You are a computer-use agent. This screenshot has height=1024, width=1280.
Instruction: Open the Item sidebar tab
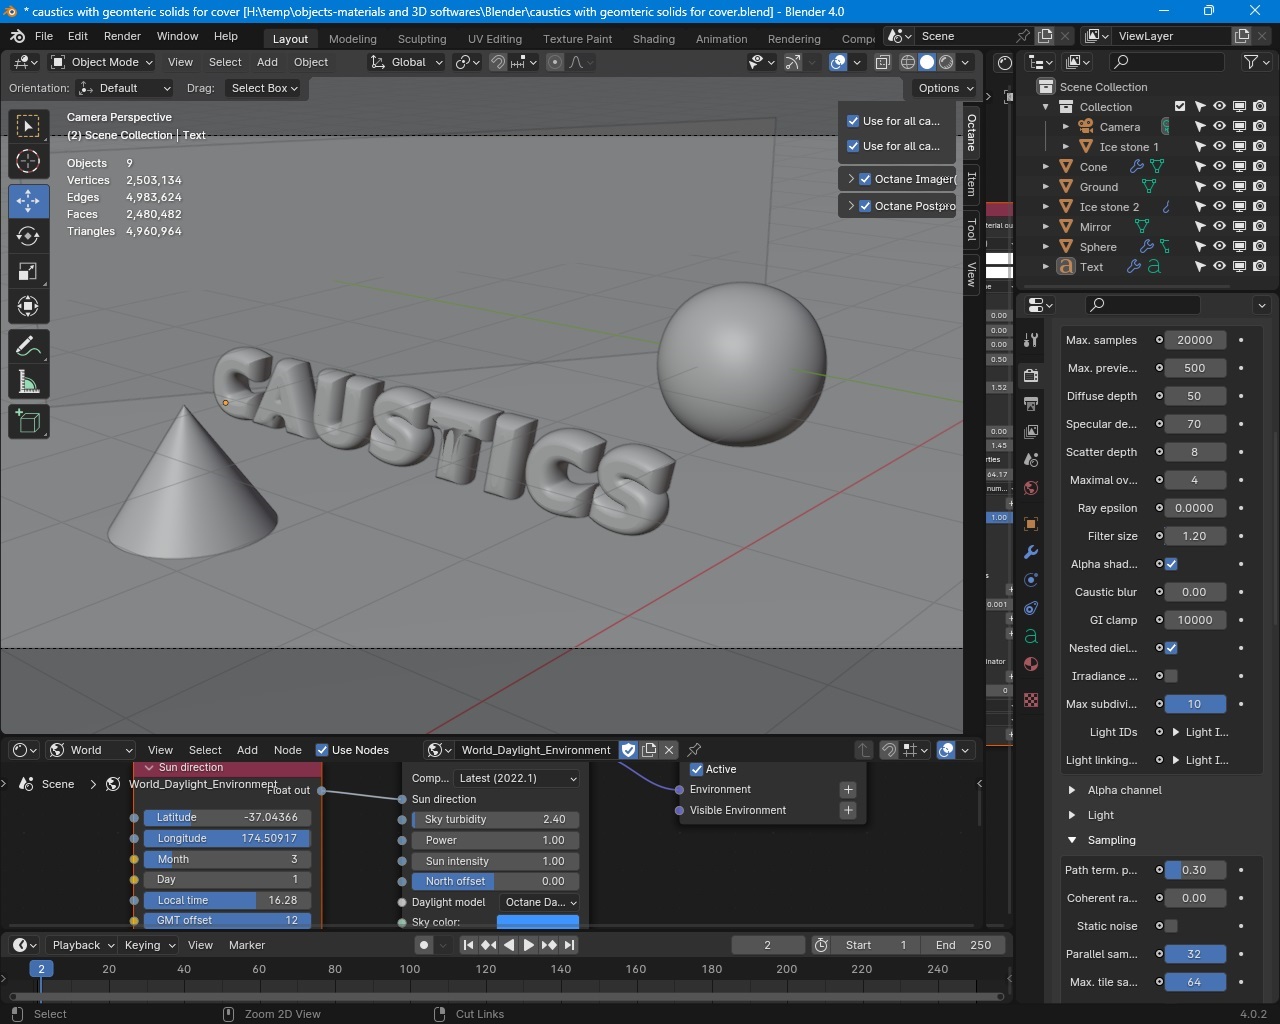[972, 183]
